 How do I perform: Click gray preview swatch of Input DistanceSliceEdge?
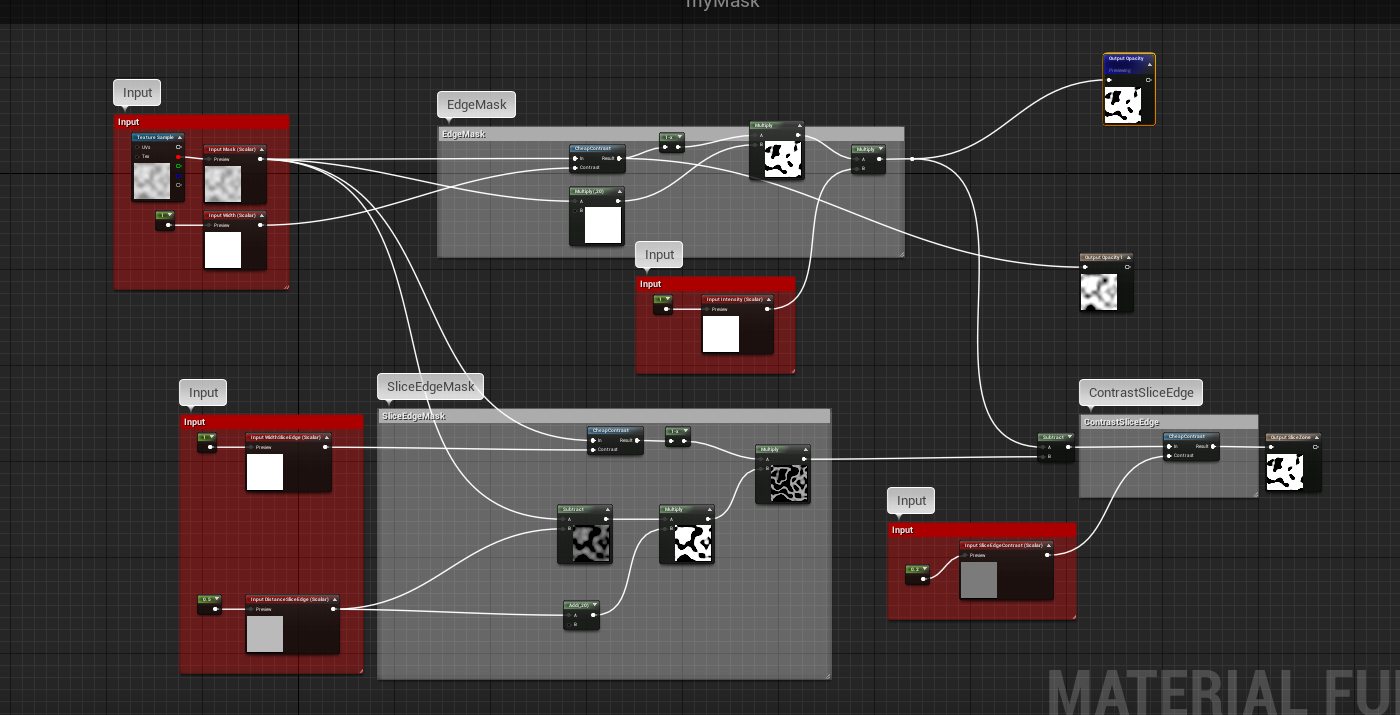[x=265, y=634]
